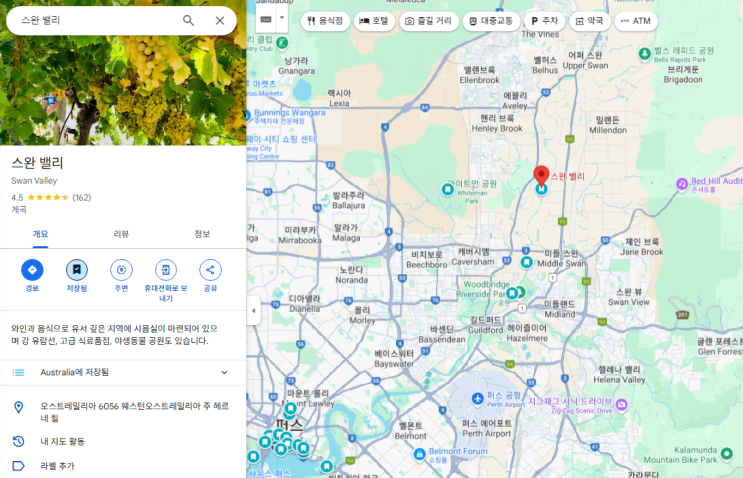Click the Middle Swan saved marker
The width and height of the screenshot is (743, 478).
[x=526, y=262]
